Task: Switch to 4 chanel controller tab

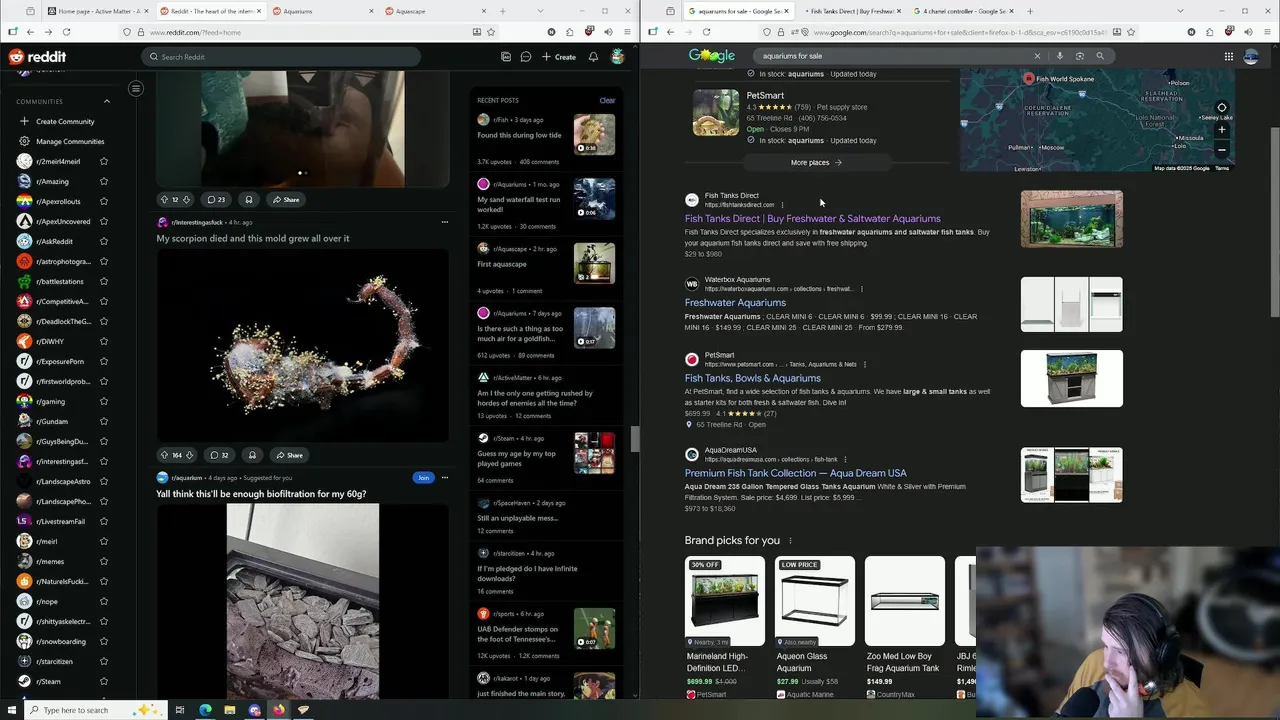Action: click(964, 11)
